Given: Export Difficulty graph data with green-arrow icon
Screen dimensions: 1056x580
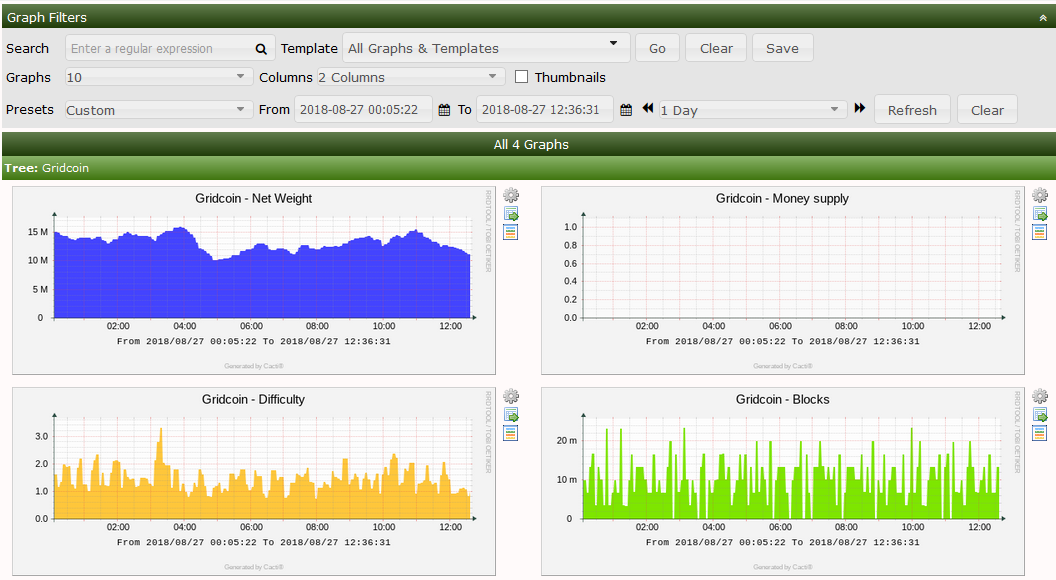Looking at the screenshot, I should tap(511, 415).
